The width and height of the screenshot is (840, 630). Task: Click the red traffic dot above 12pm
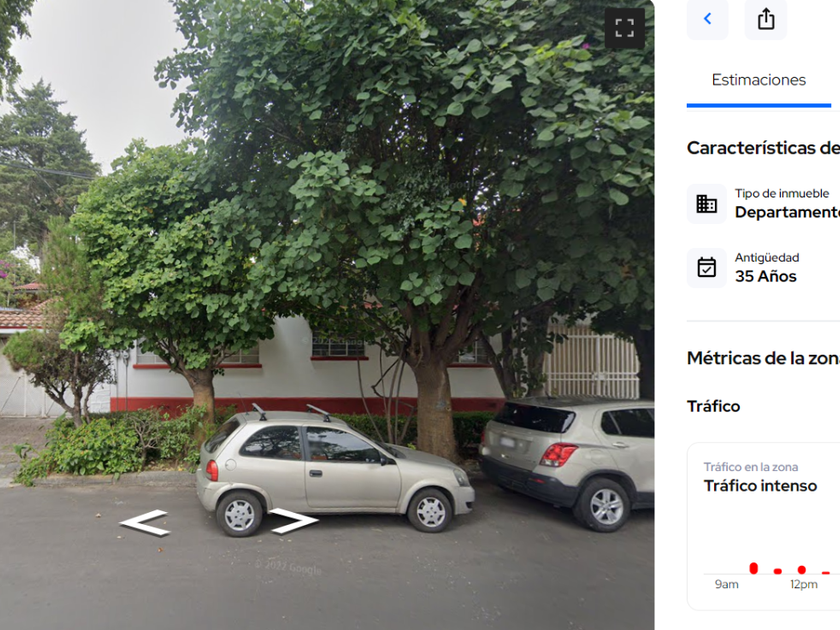pyautogui.click(x=801, y=569)
